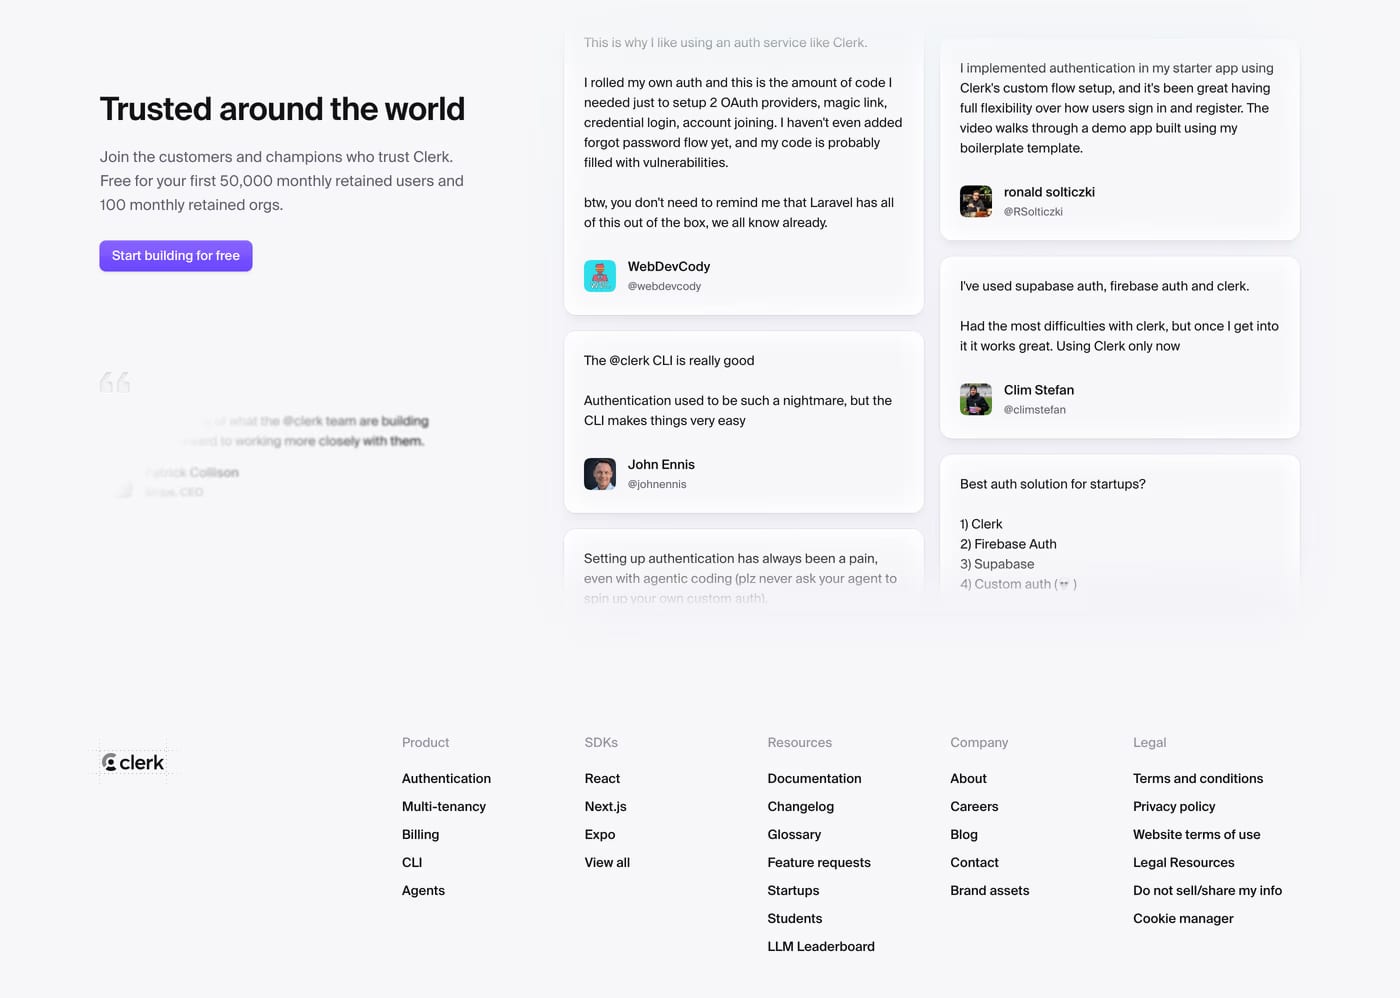Read the Privacy policy
The height and width of the screenshot is (998, 1400).
click(1174, 806)
